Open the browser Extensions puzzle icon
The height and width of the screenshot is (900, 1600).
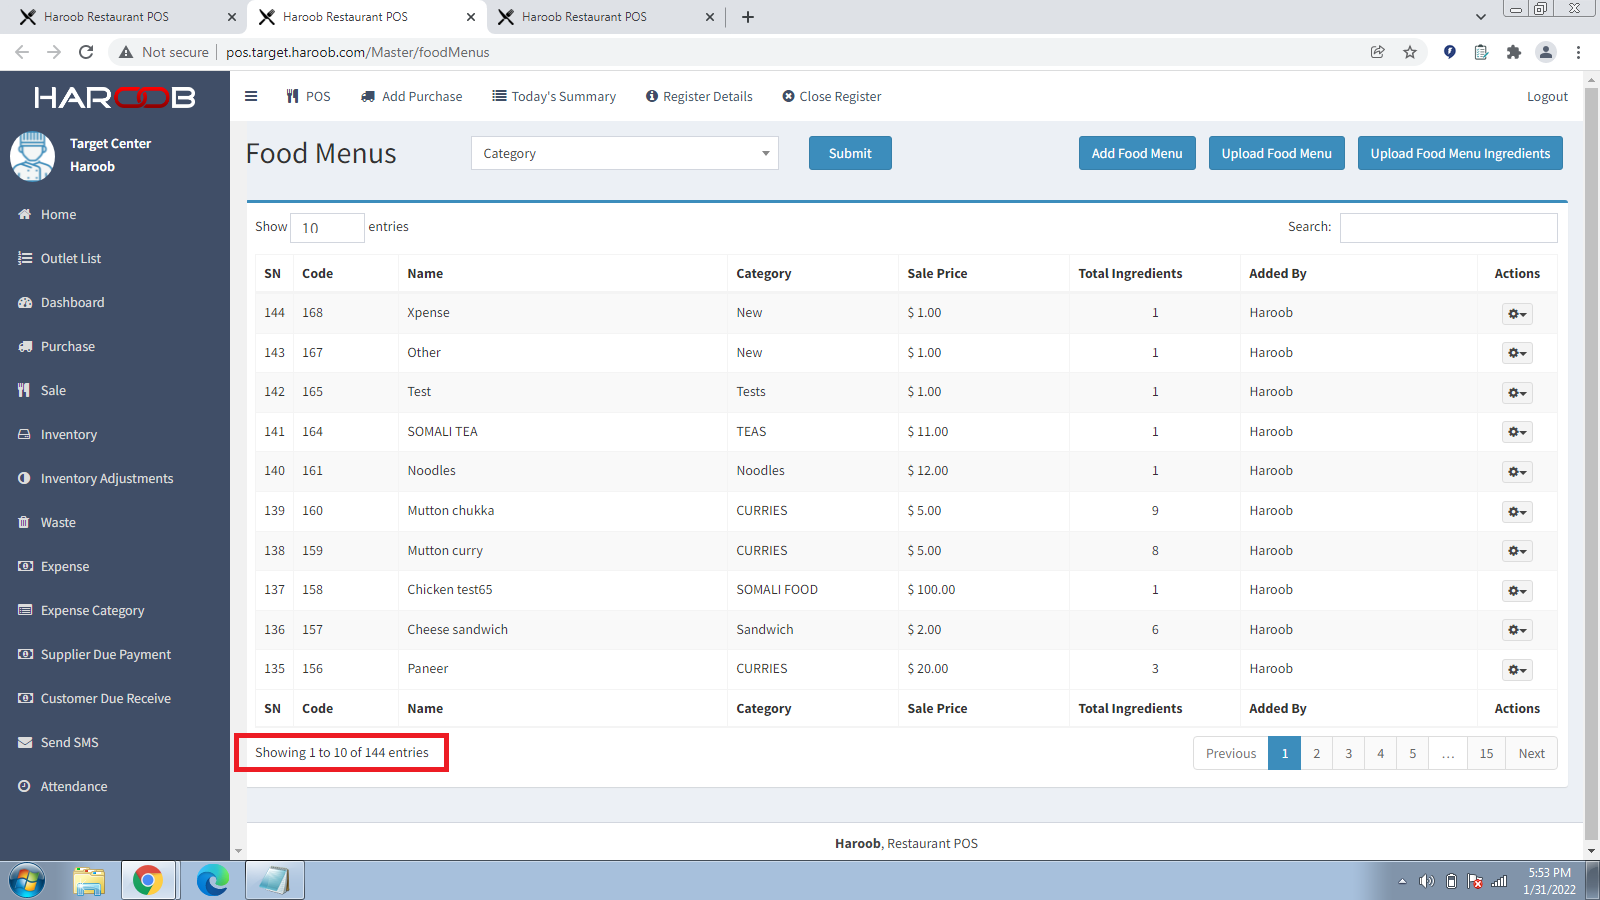(1513, 52)
